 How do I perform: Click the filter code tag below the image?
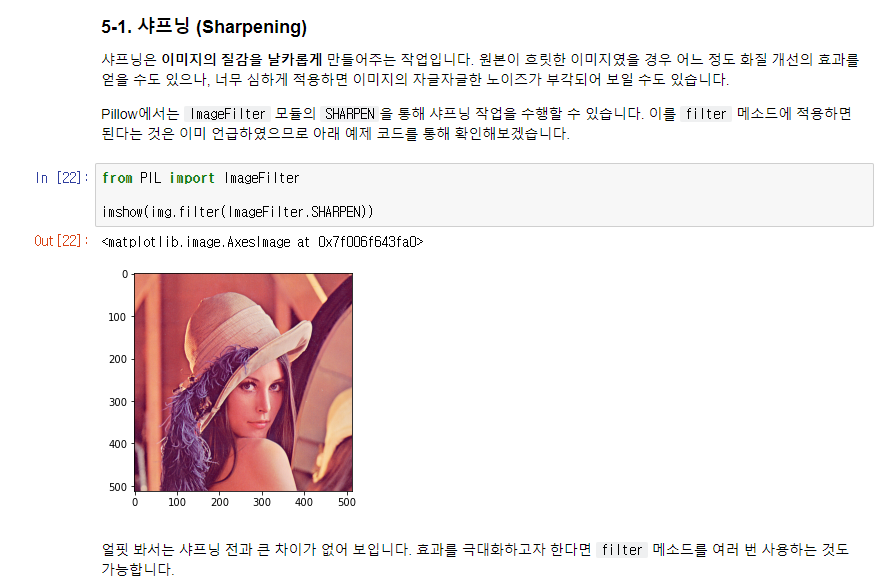pos(622,550)
